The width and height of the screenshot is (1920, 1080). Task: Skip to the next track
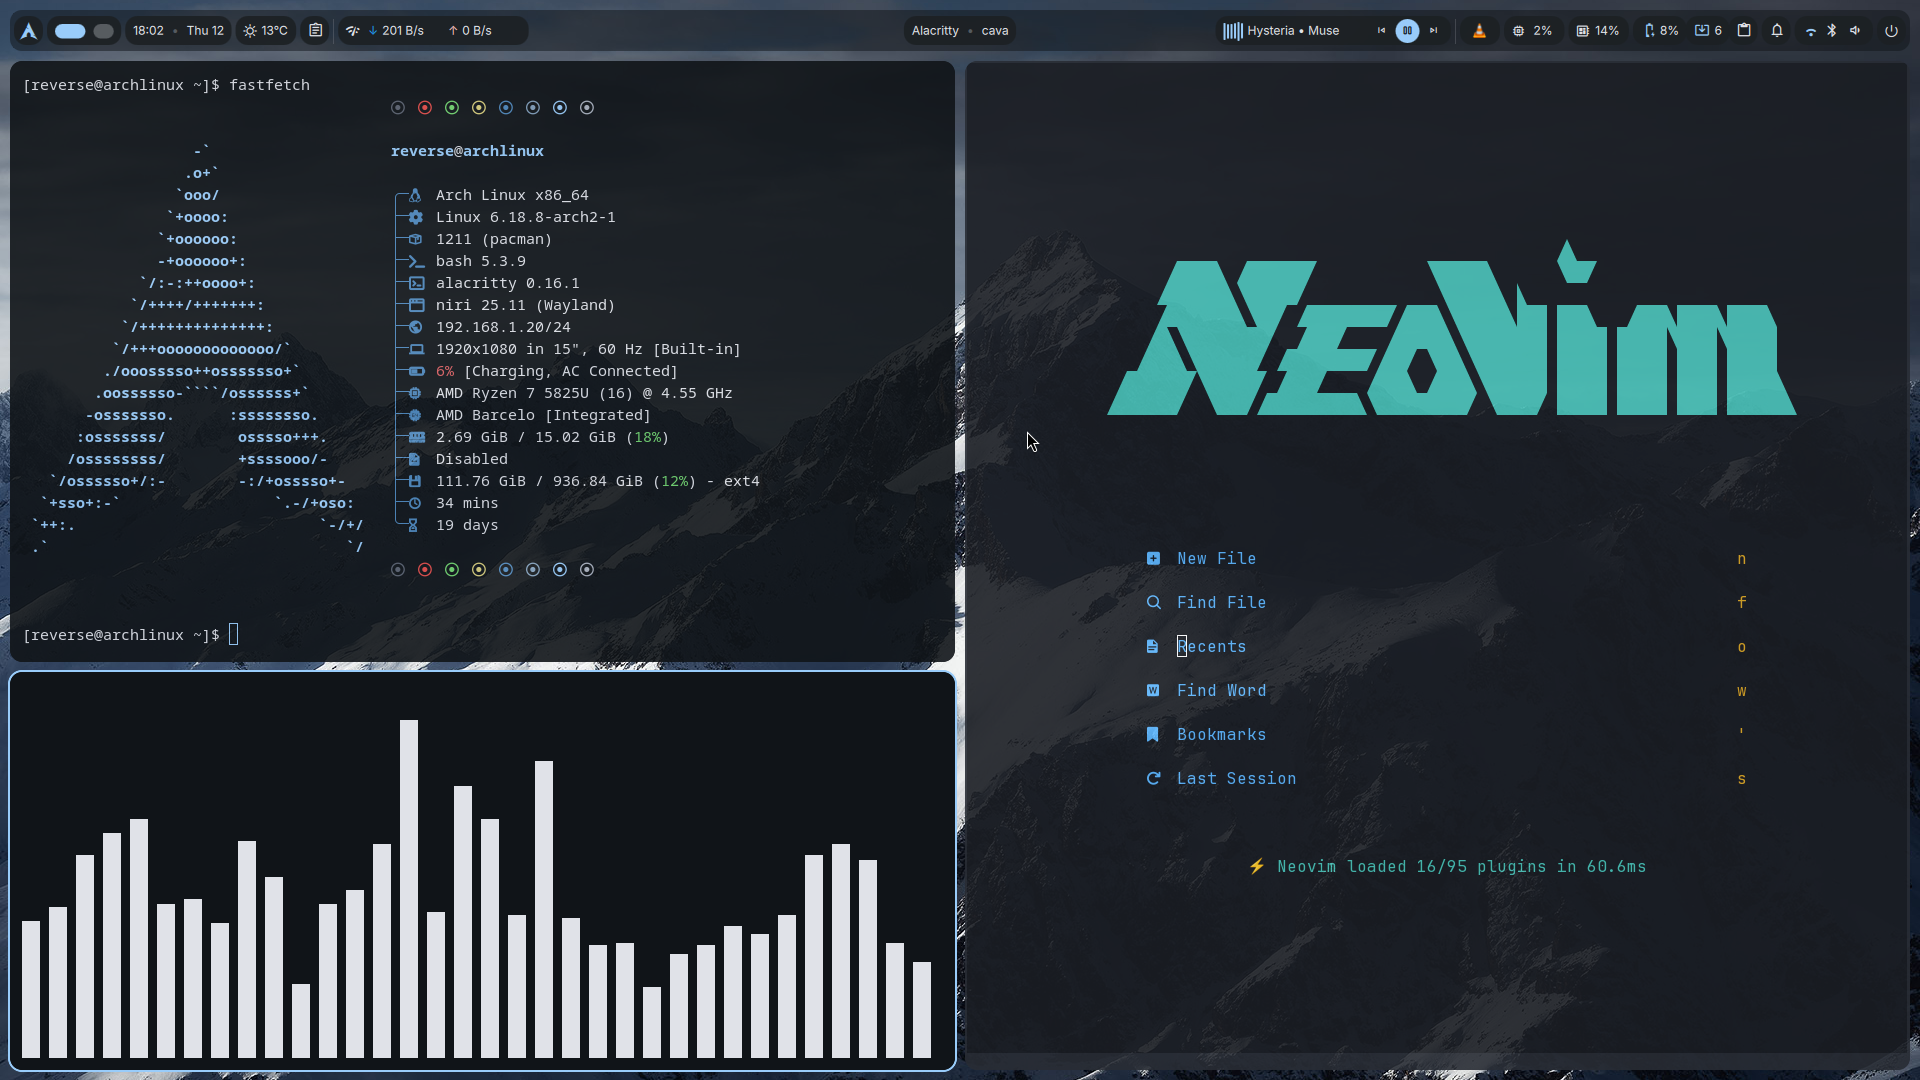[x=1433, y=31]
